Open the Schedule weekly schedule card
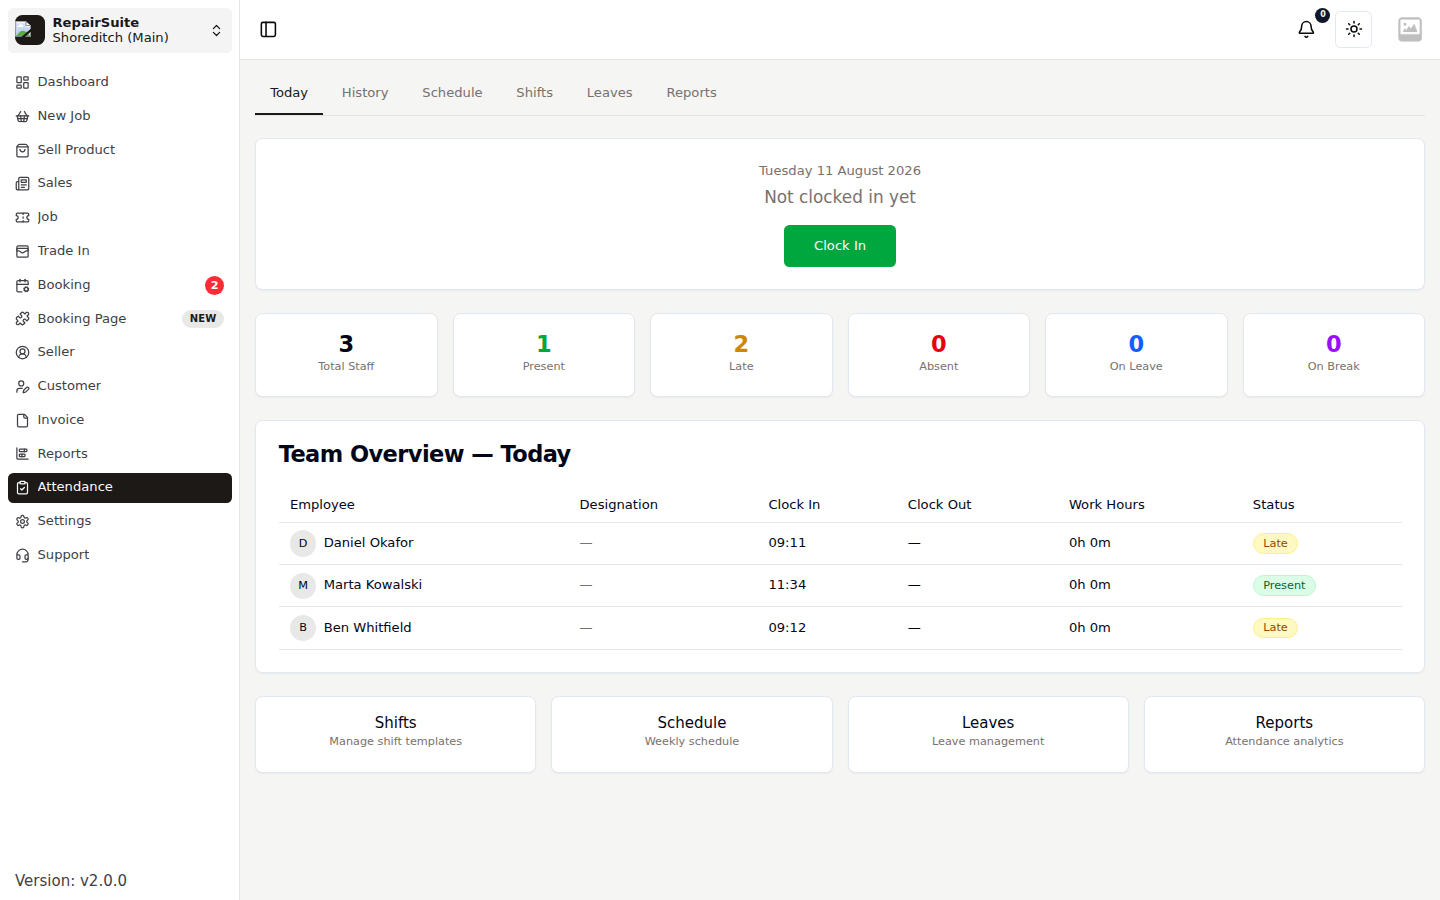Screen dimensions: 1440x900 692,735
